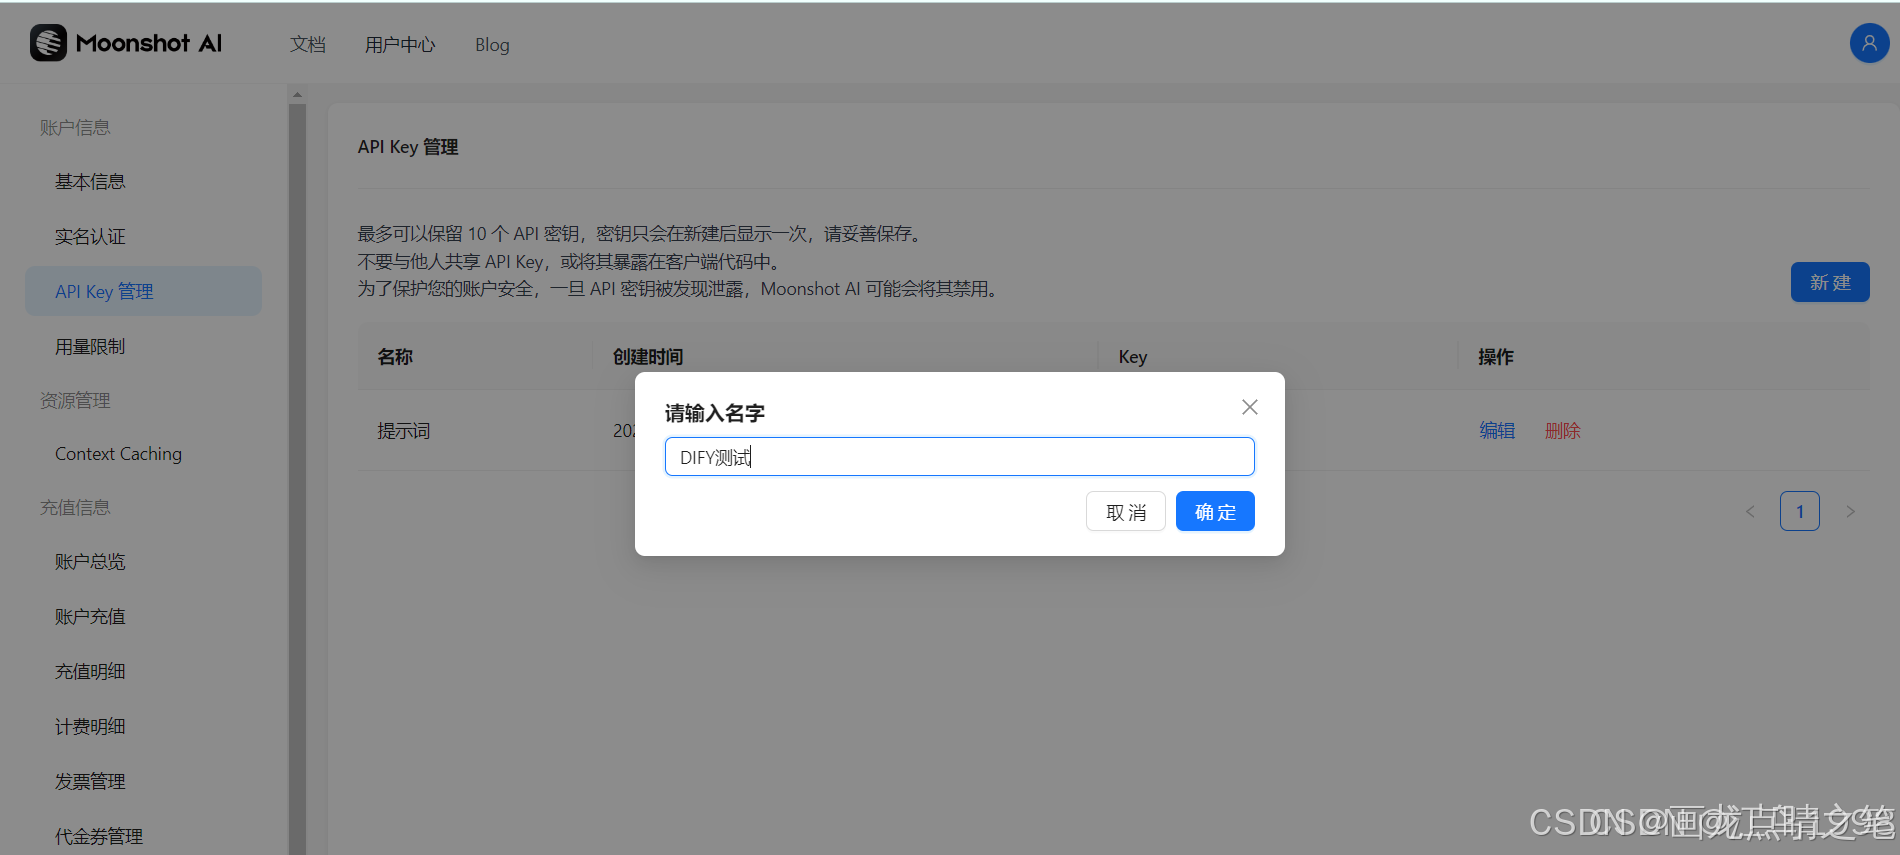1900x855 pixels.
Task: Click the 充值信息 section label
Action: coord(75,508)
